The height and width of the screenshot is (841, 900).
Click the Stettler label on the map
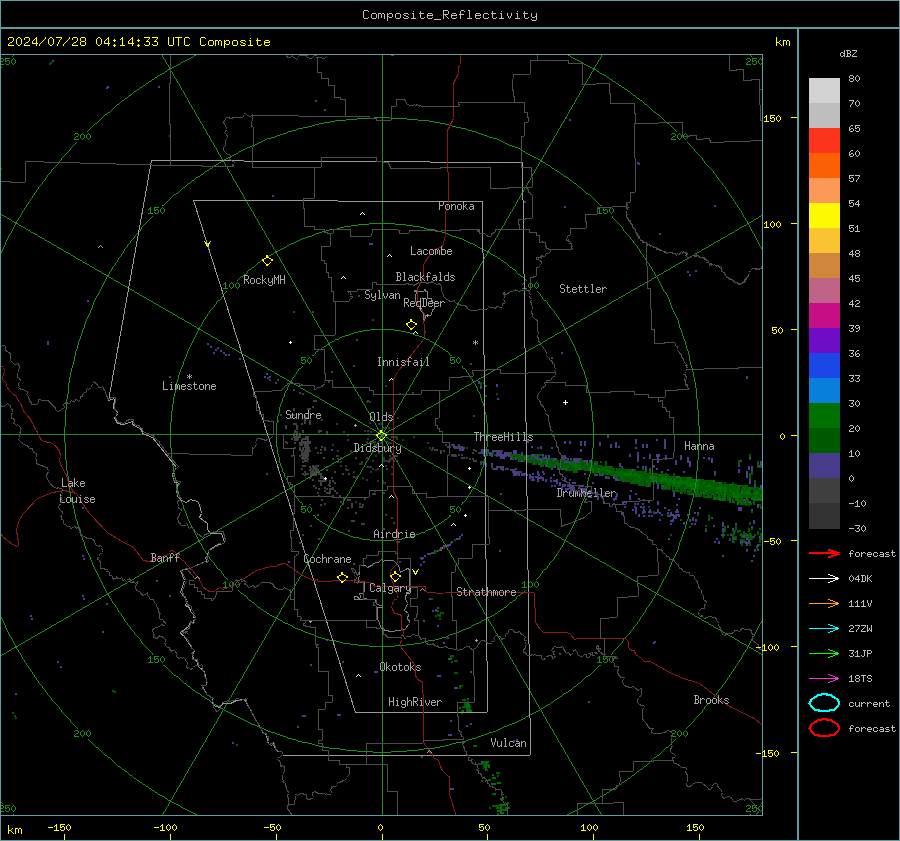[x=583, y=289]
